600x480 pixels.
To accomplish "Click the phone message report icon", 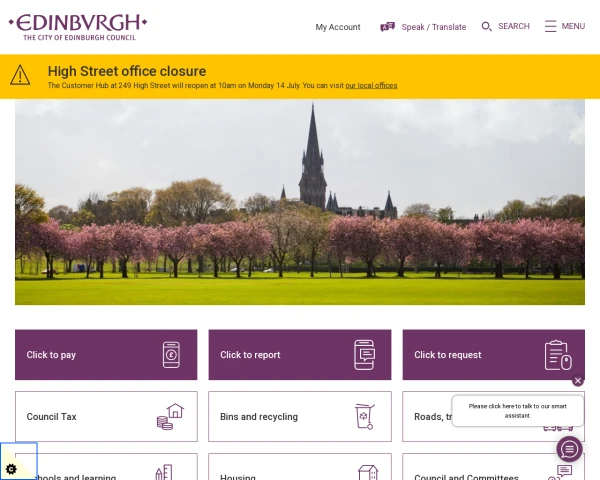I will pos(364,355).
